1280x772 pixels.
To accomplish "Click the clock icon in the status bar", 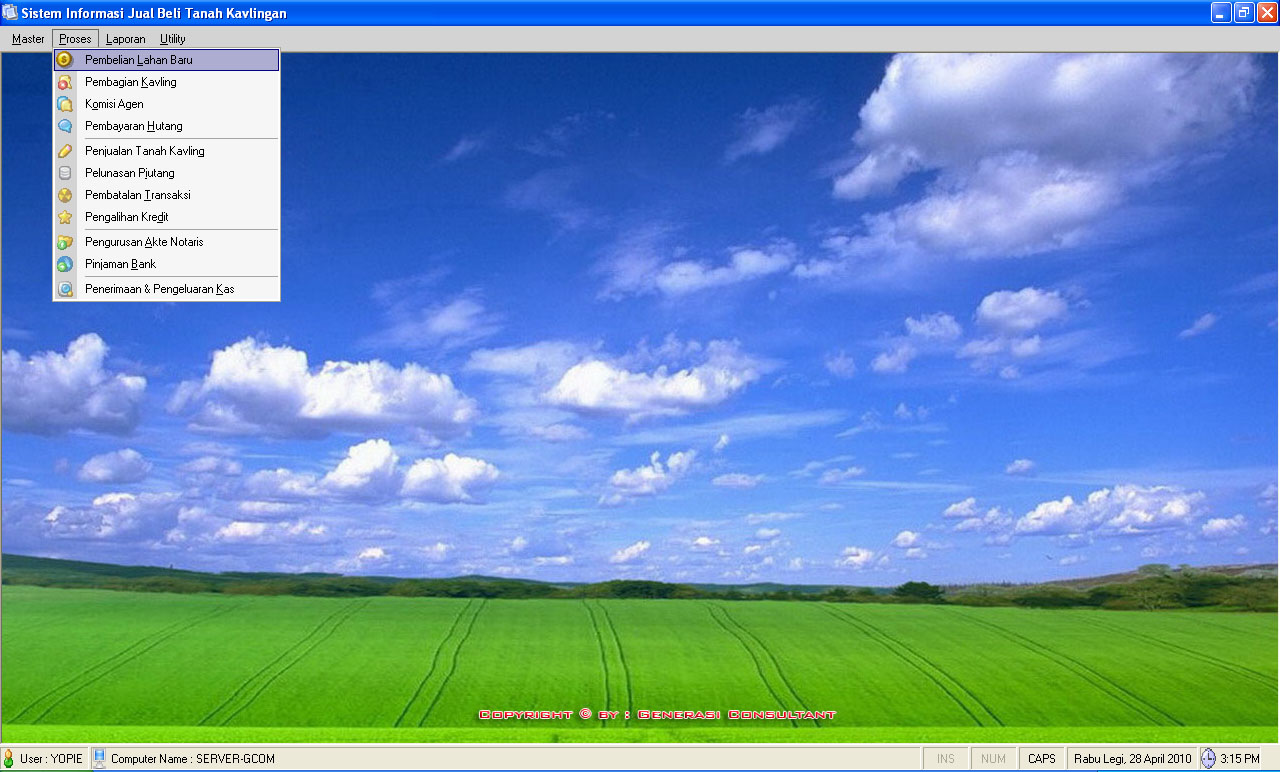I will pyautogui.click(x=1208, y=759).
